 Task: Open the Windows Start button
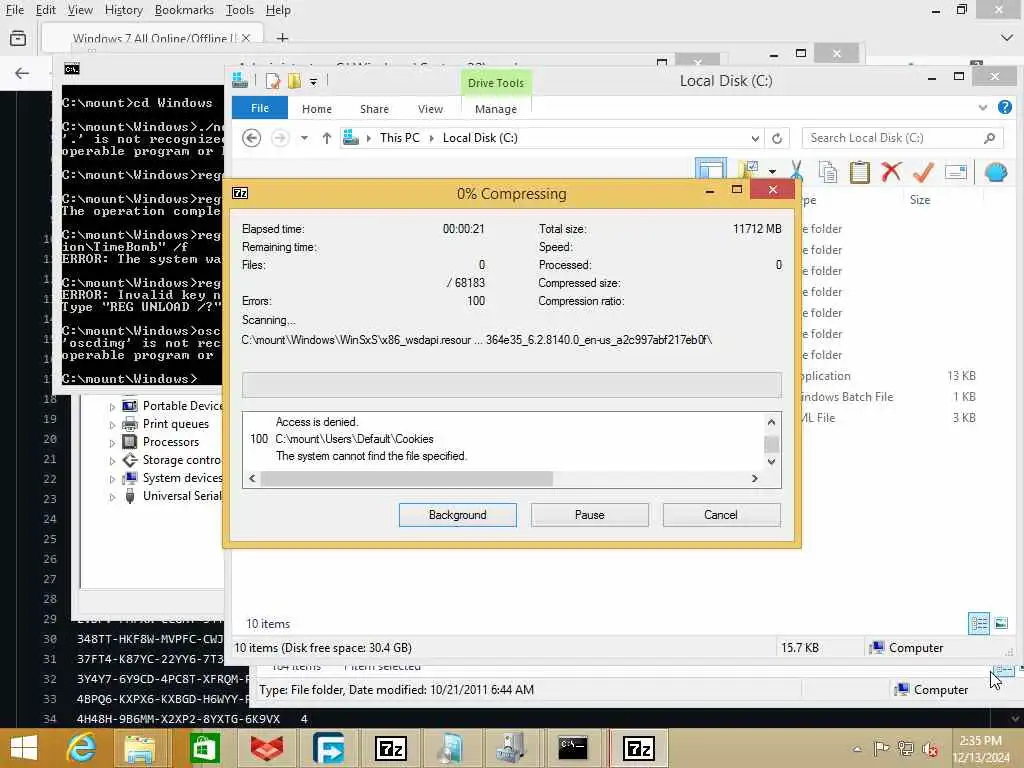[25, 748]
